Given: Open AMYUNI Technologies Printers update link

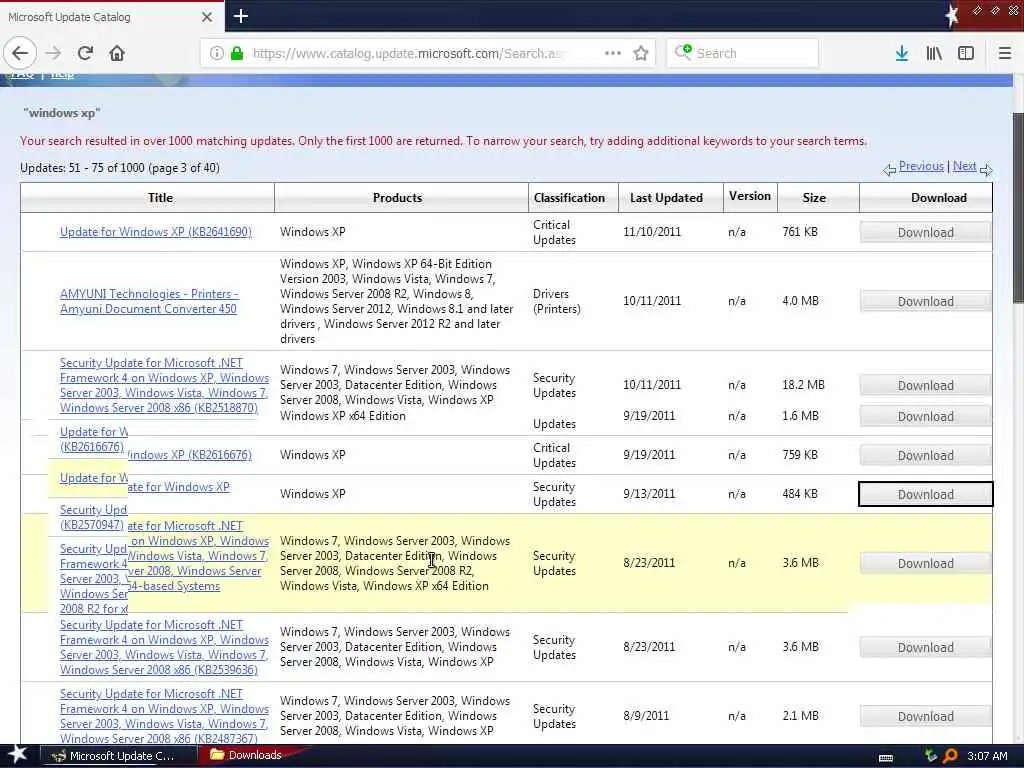Looking at the screenshot, I should (x=149, y=301).
